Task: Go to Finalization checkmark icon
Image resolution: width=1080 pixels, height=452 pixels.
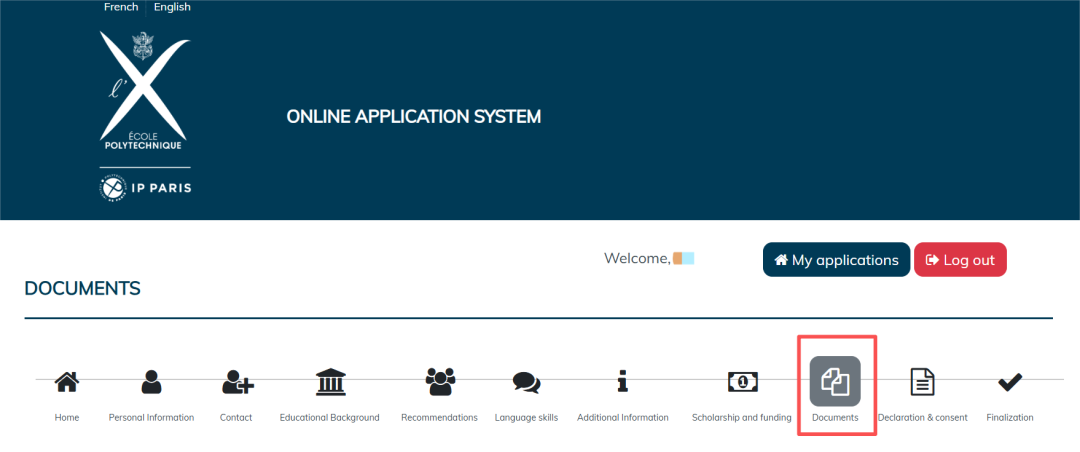Action: (x=1010, y=381)
